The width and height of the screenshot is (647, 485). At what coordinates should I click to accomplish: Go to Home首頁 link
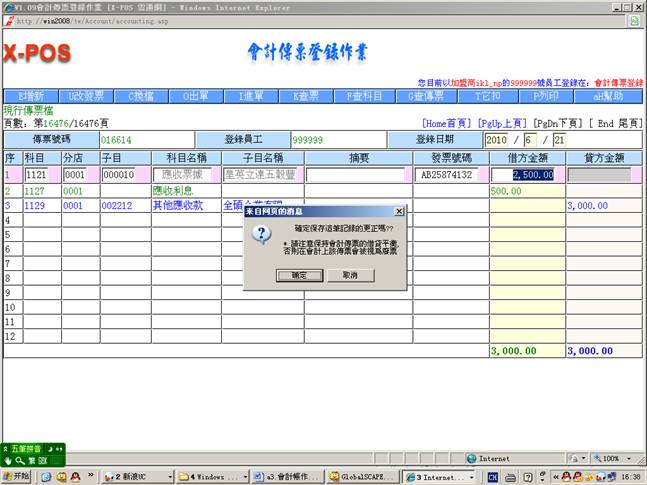447,122
